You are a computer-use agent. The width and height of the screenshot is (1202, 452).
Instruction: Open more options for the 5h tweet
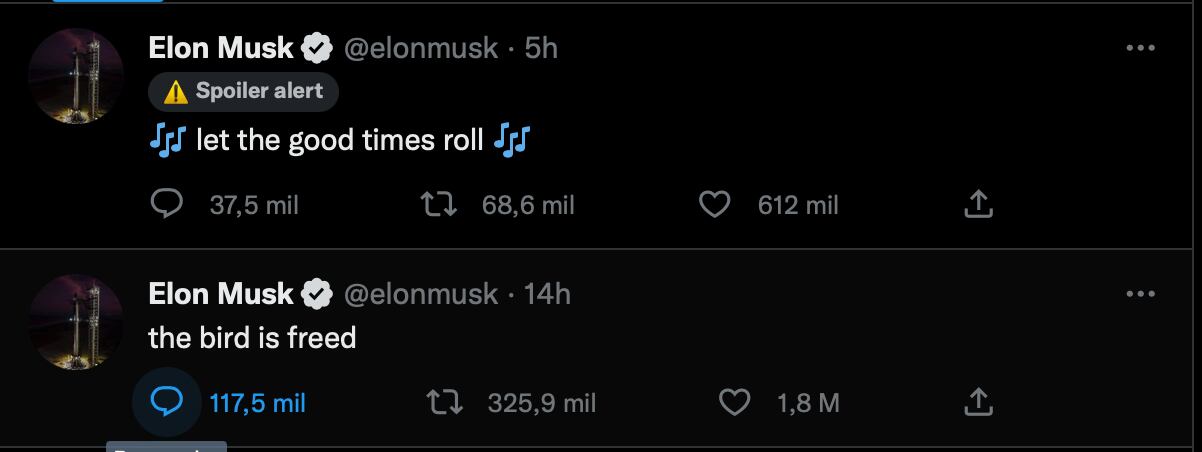[x=1140, y=49]
